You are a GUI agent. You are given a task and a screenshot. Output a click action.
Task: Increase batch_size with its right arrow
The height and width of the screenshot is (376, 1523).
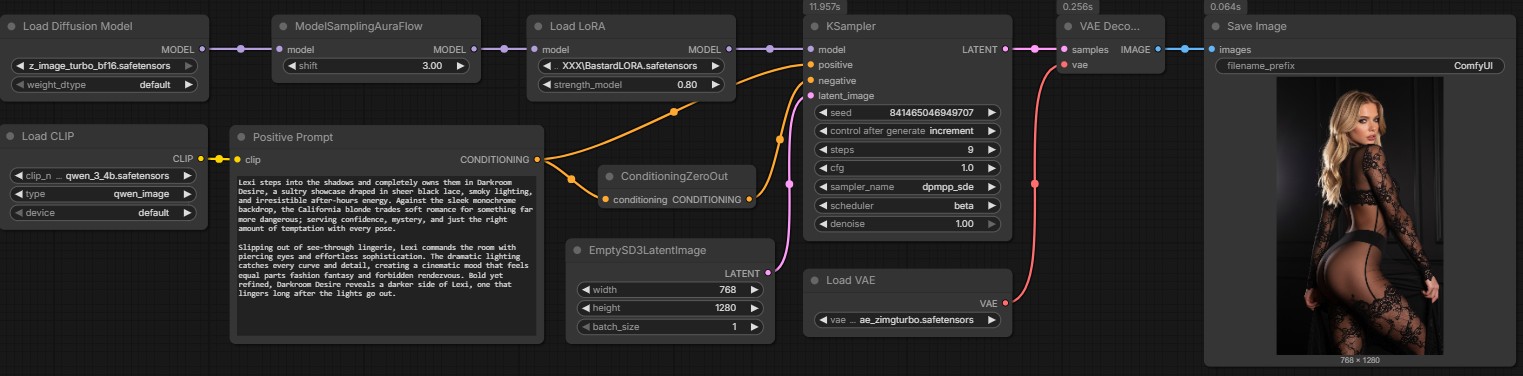[754, 327]
